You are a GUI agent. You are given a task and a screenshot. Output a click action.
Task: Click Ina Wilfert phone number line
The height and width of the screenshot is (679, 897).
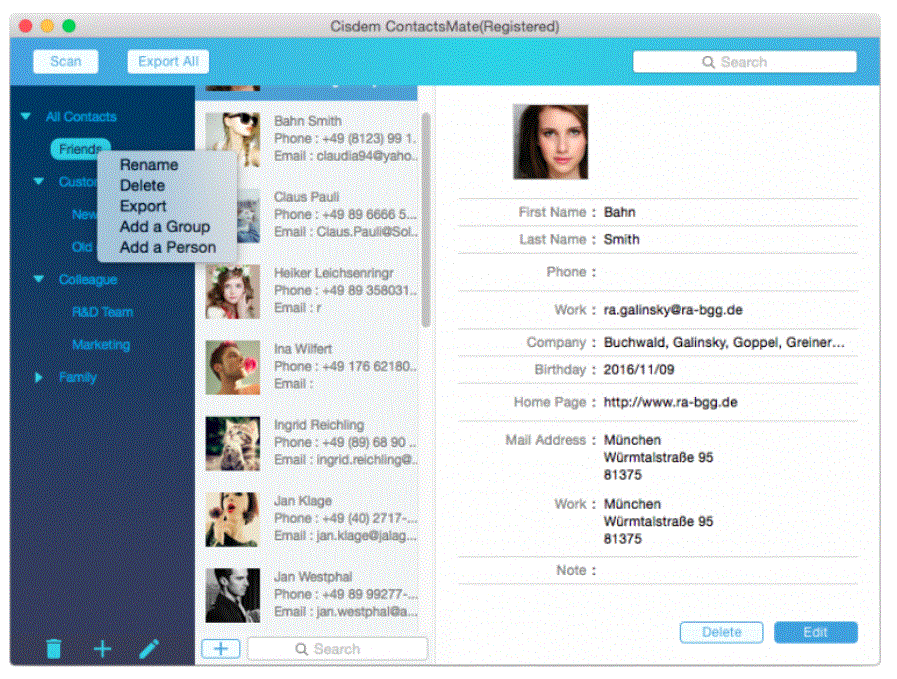pos(346,366)
